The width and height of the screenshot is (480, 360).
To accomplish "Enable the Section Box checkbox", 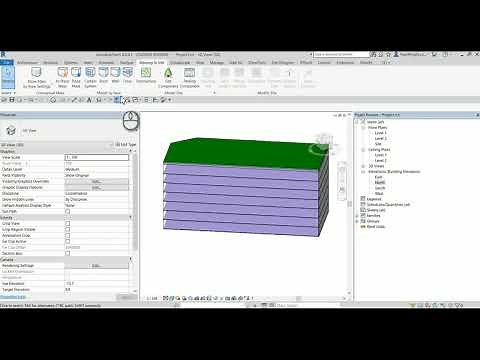I will click(68, 253).
